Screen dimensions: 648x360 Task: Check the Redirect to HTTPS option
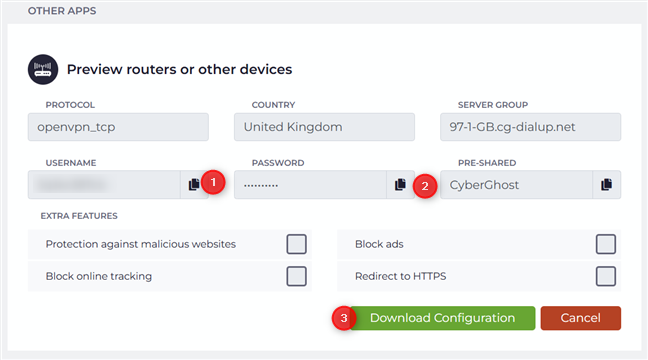point(606,276)
